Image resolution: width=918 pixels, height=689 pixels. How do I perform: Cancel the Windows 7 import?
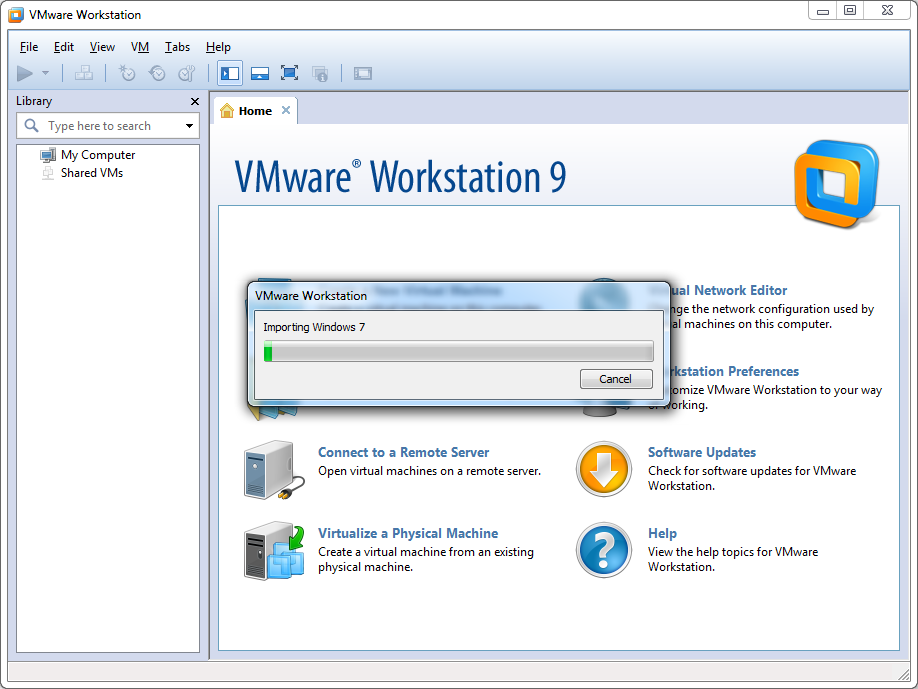[615, 379]
